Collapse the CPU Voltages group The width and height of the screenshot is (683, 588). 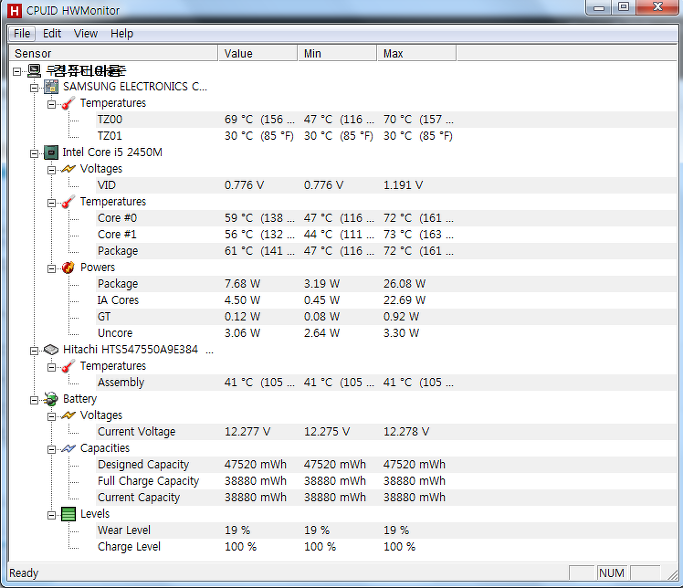51,170
